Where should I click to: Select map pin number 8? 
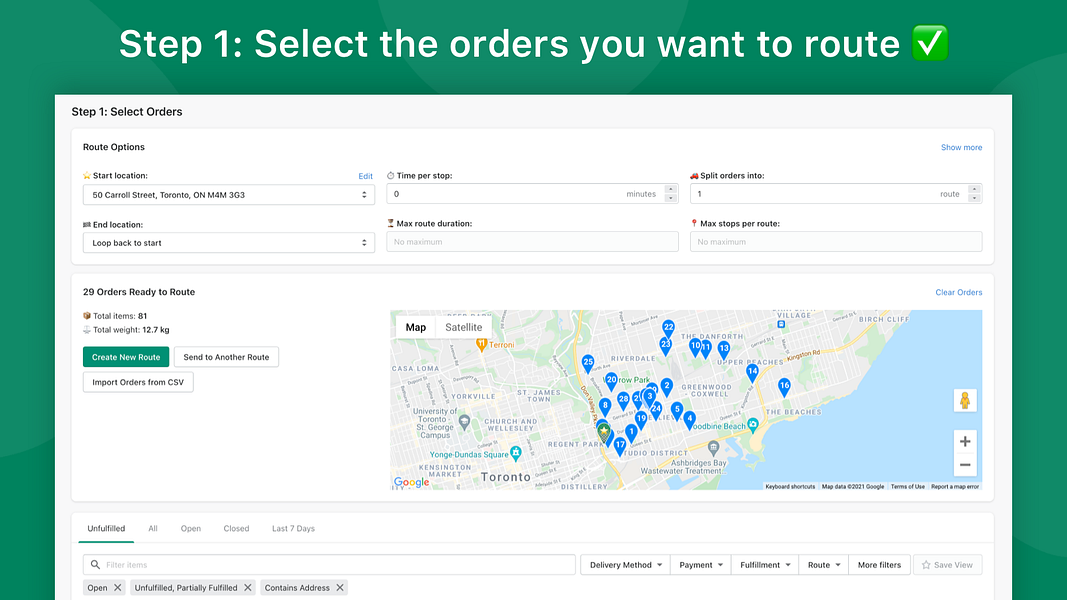pyautogui.click(x=604, y=407)
